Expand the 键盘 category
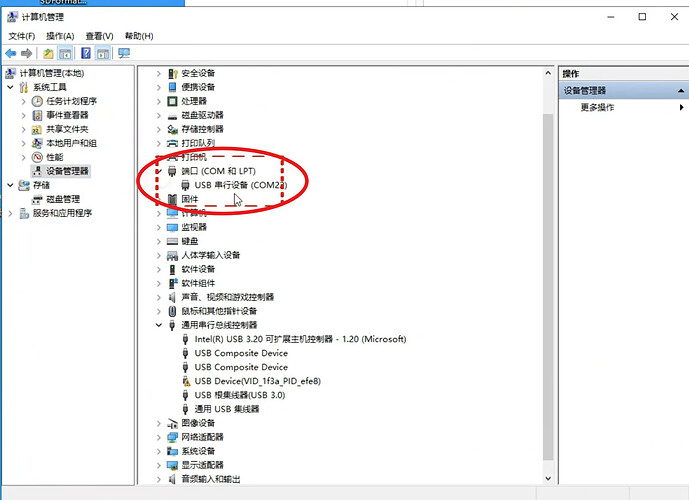689x500 pixels. (x=159, y=241)
